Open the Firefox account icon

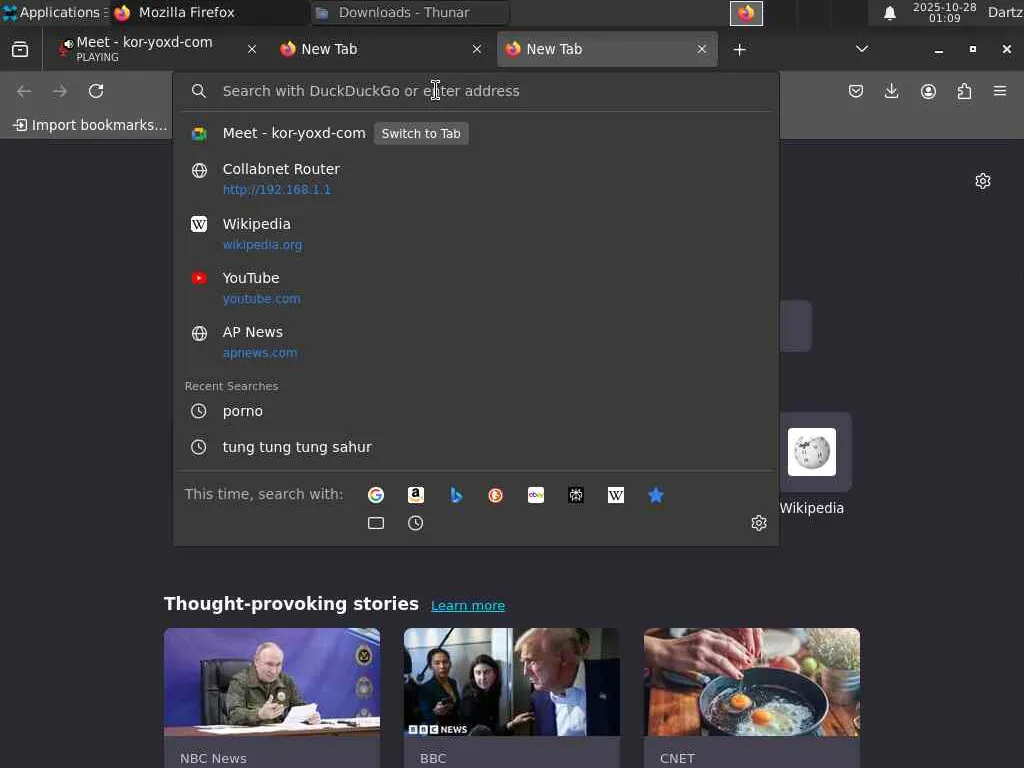tap(928, 91)
